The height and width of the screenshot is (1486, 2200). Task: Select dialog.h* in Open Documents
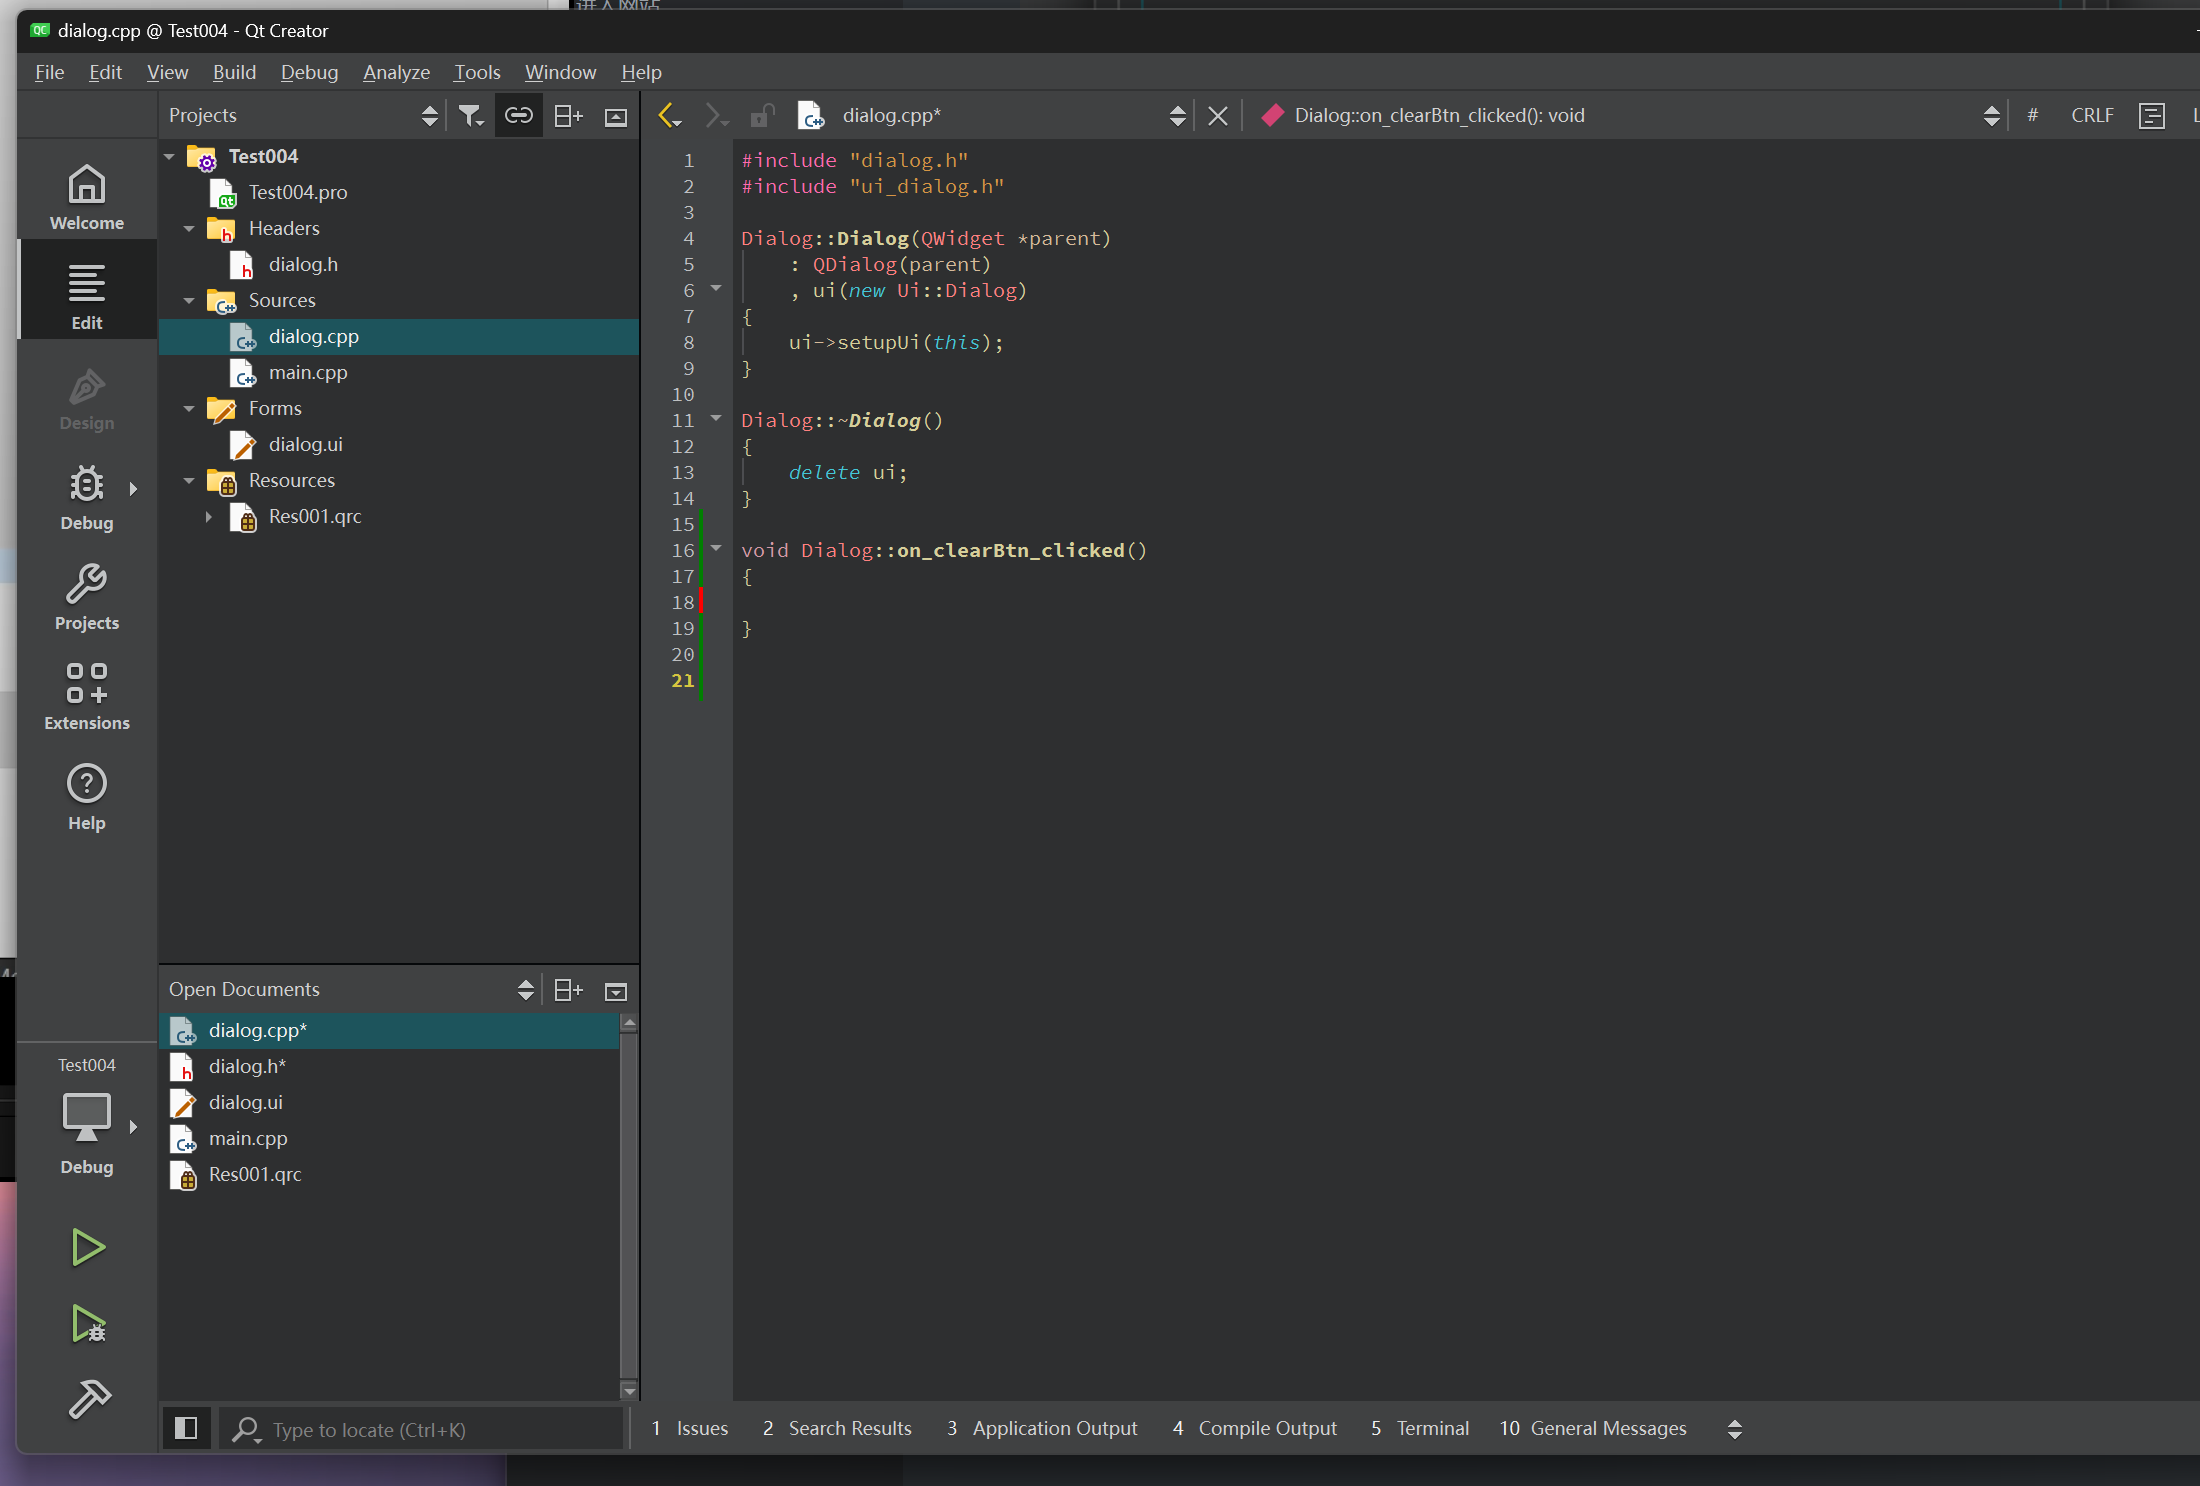247,1066
